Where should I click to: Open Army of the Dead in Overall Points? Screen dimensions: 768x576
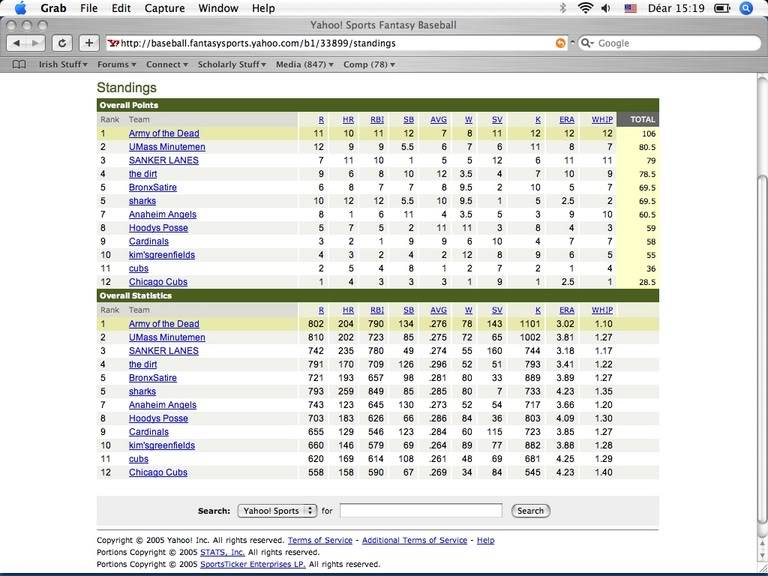164,133
